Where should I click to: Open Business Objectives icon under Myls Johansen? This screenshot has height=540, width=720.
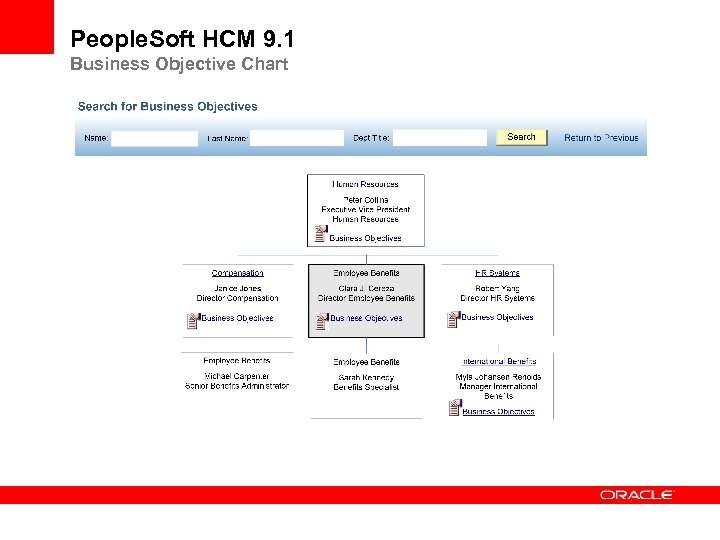(455, 407)
